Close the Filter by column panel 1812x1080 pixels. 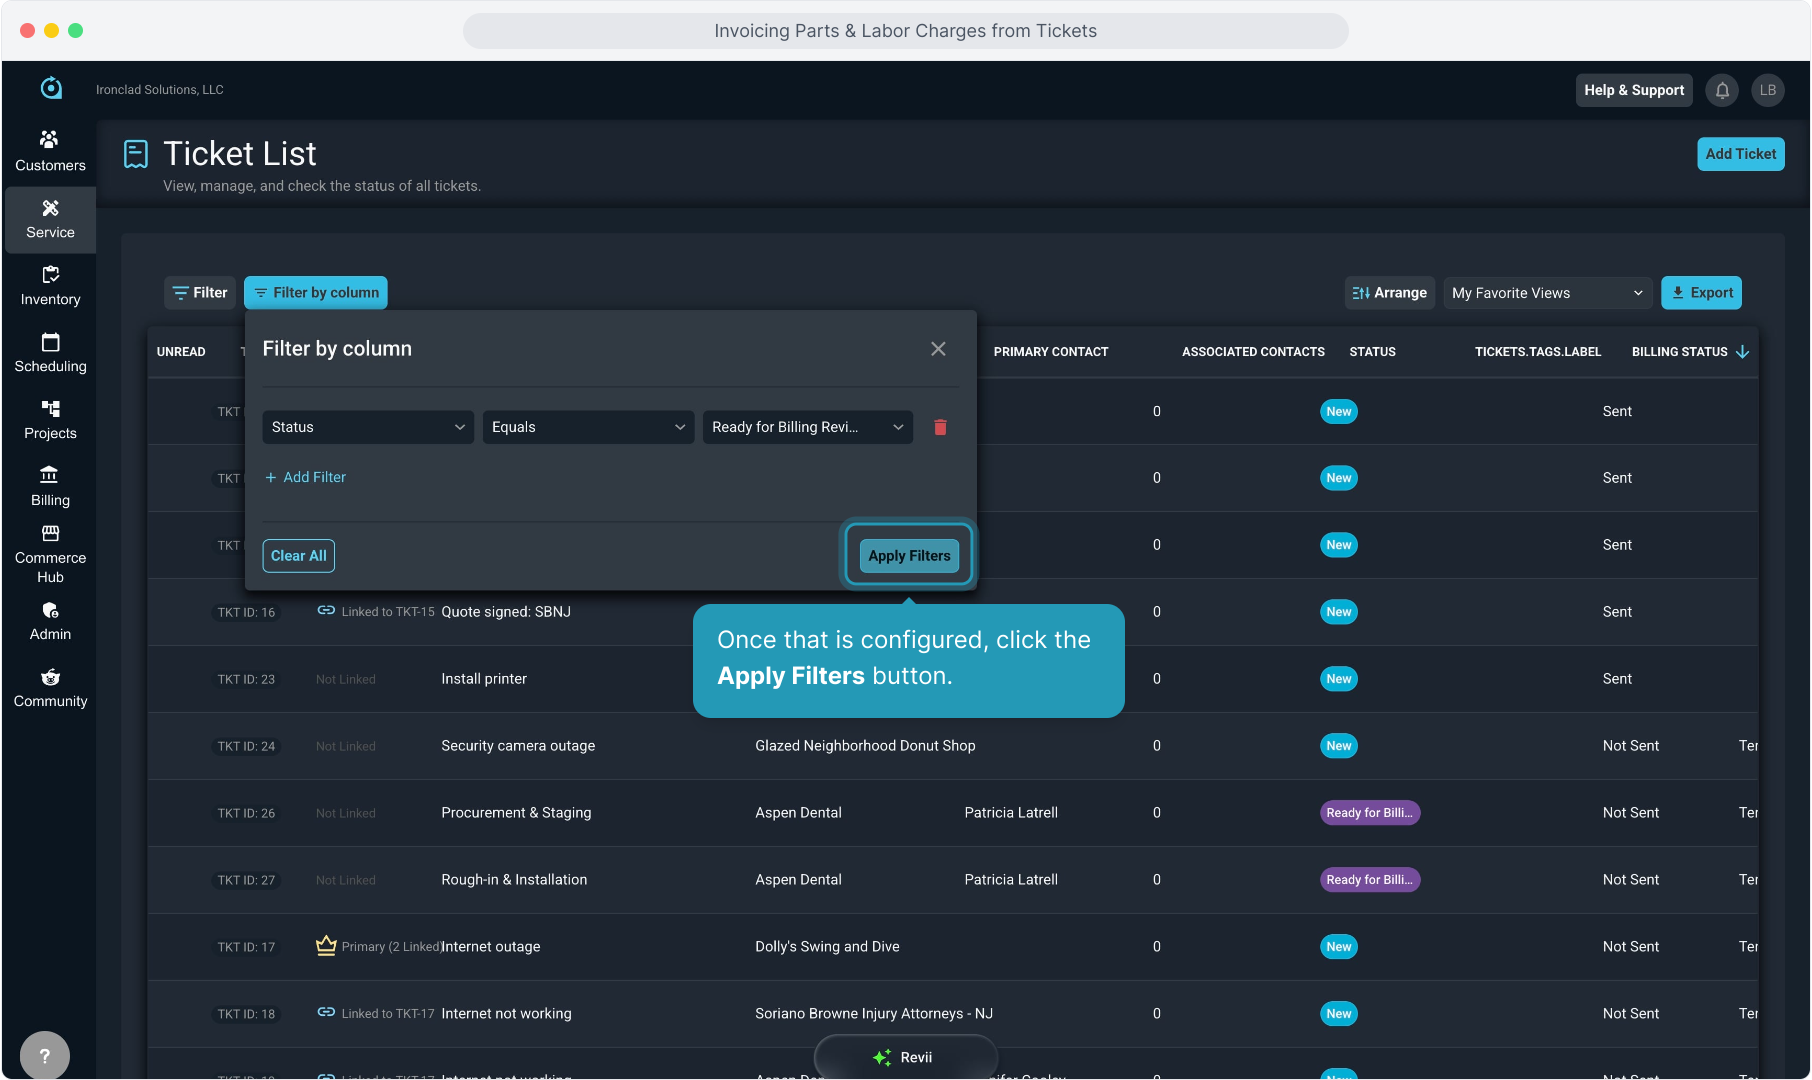(938, 349)
